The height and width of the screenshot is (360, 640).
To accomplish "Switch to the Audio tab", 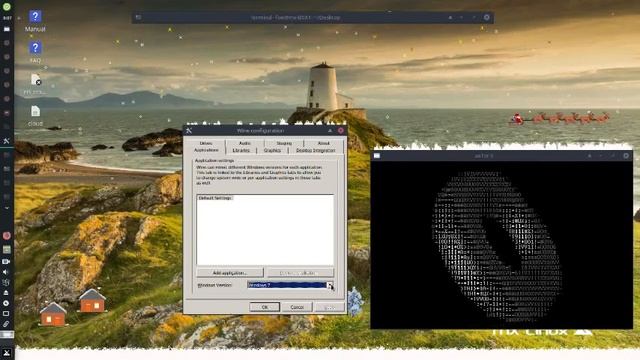I will click(245, 143).
